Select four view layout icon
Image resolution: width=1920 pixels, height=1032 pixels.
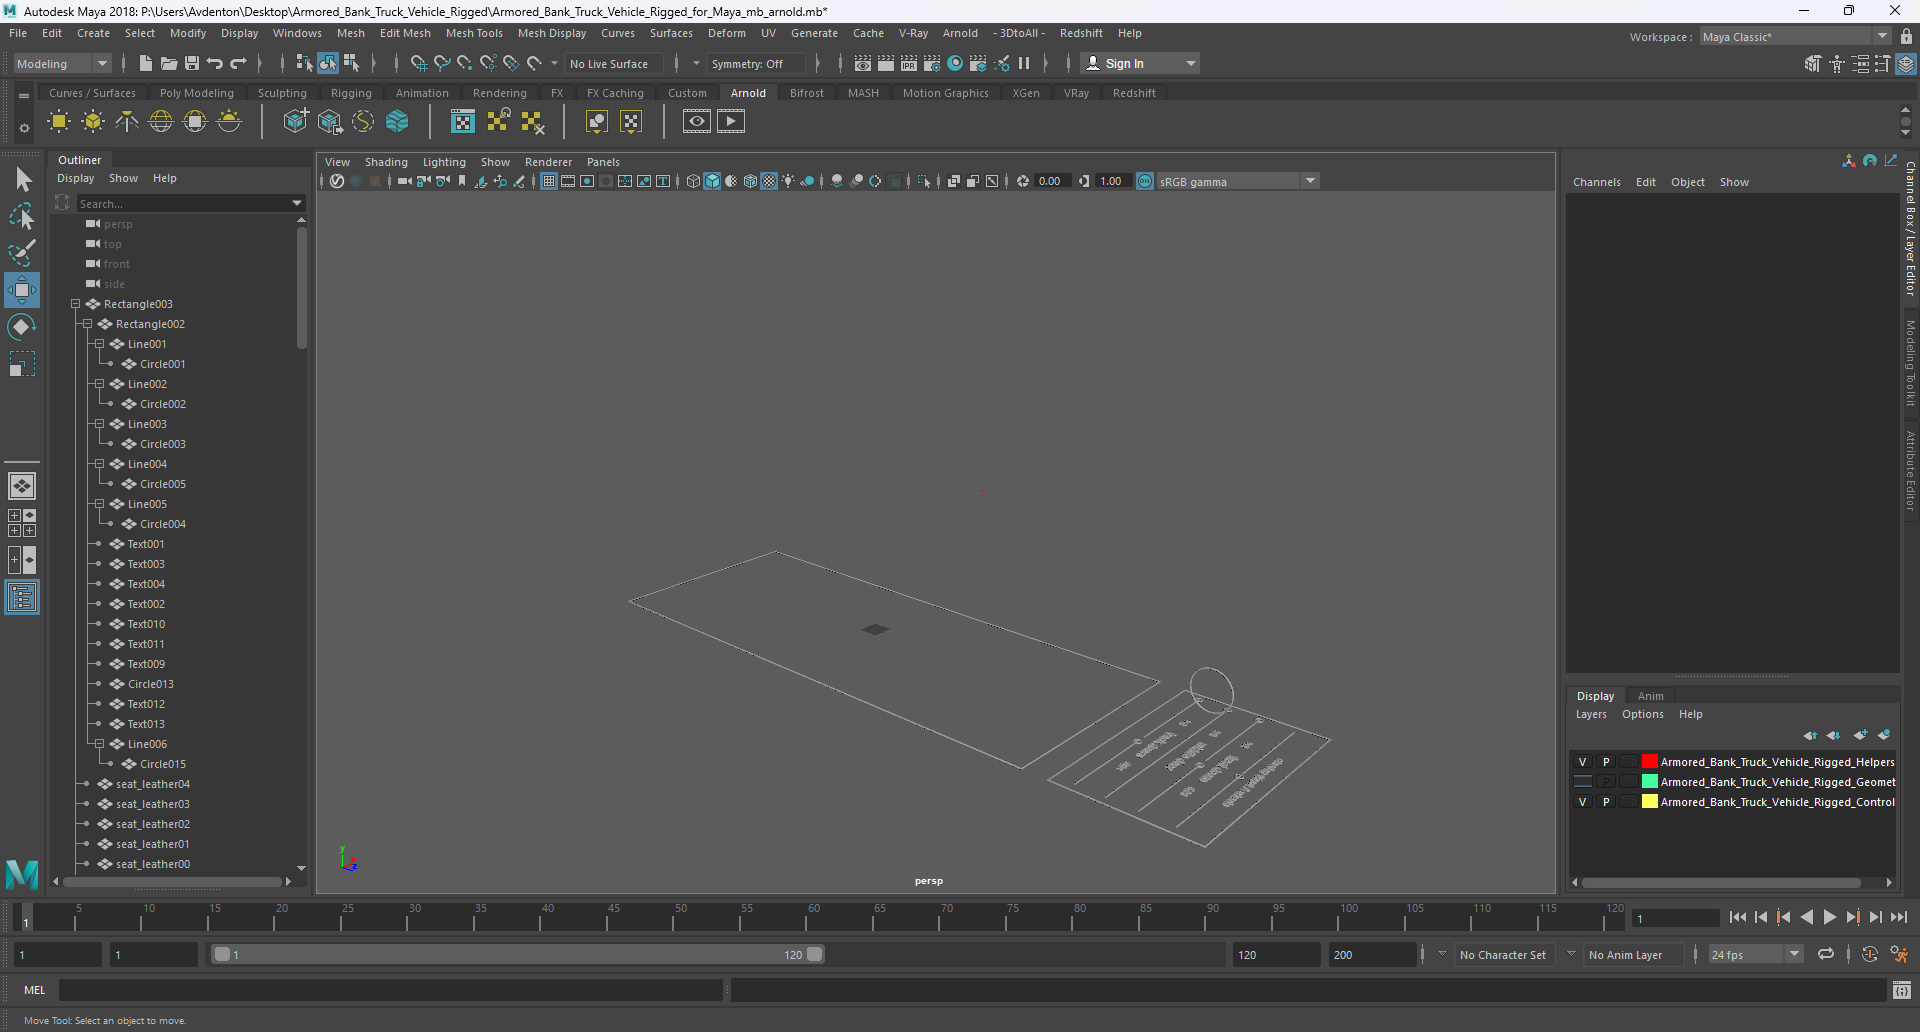22,523
